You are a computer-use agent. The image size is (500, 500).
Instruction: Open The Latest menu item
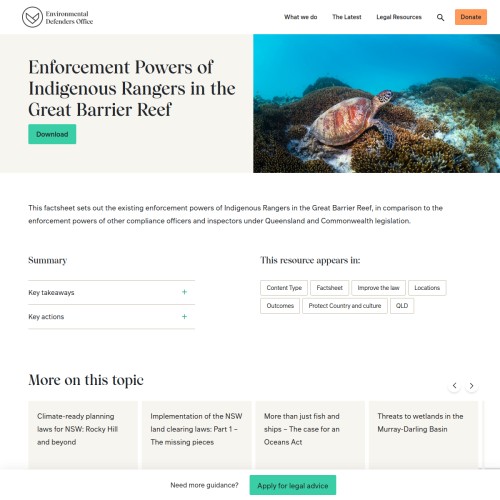[347, 17]
